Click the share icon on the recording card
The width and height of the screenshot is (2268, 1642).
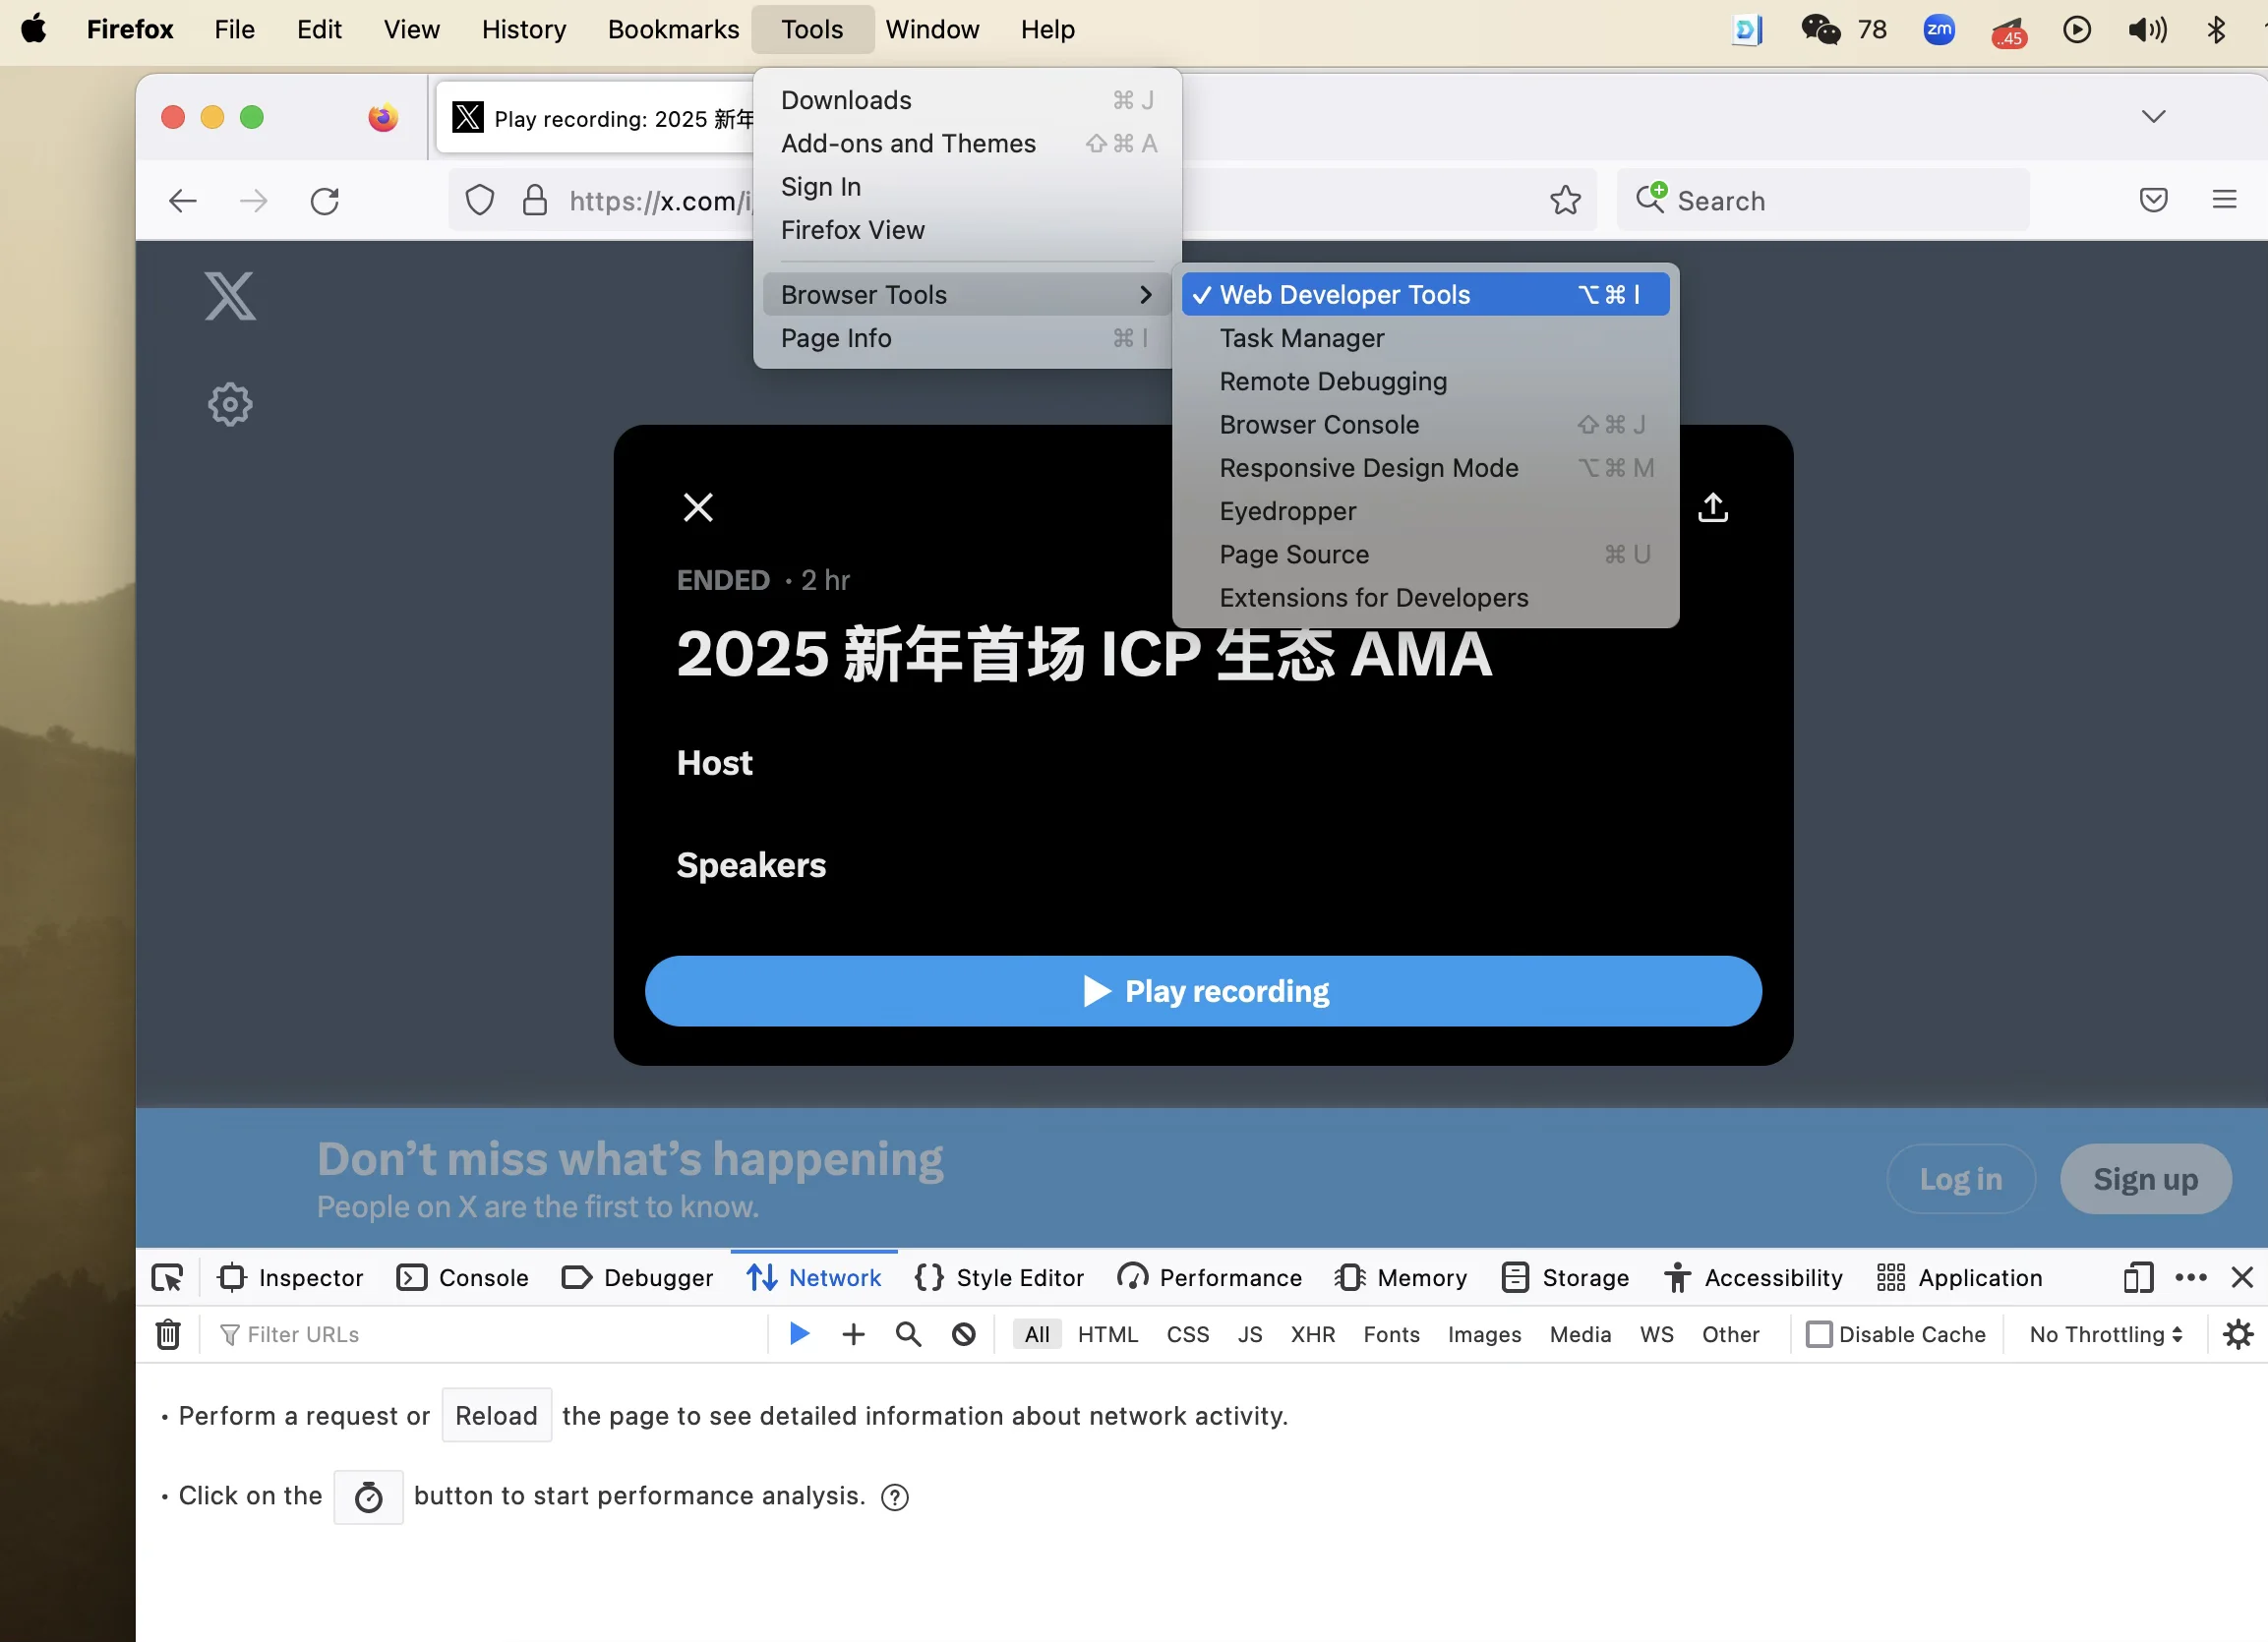coord(1713,507)
